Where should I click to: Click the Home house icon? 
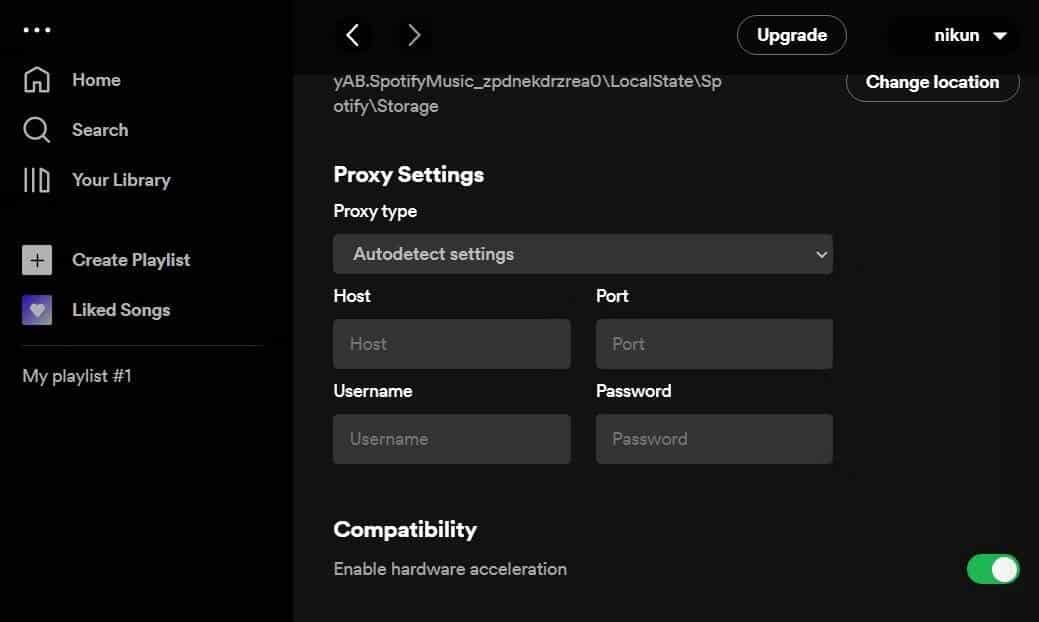(x=37, y=80)
